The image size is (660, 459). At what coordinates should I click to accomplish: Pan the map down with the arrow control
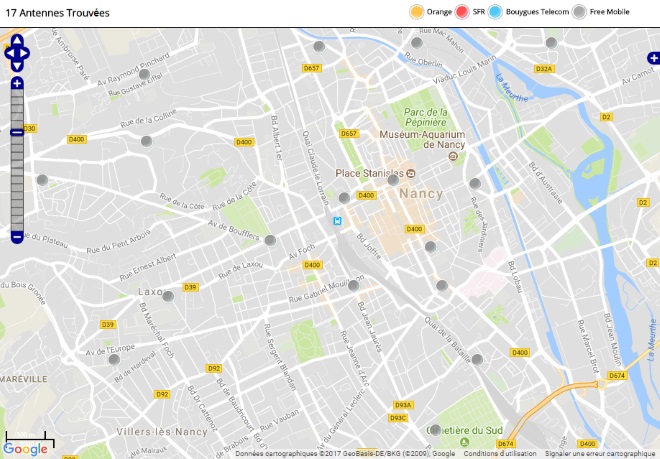pos(17,66)
